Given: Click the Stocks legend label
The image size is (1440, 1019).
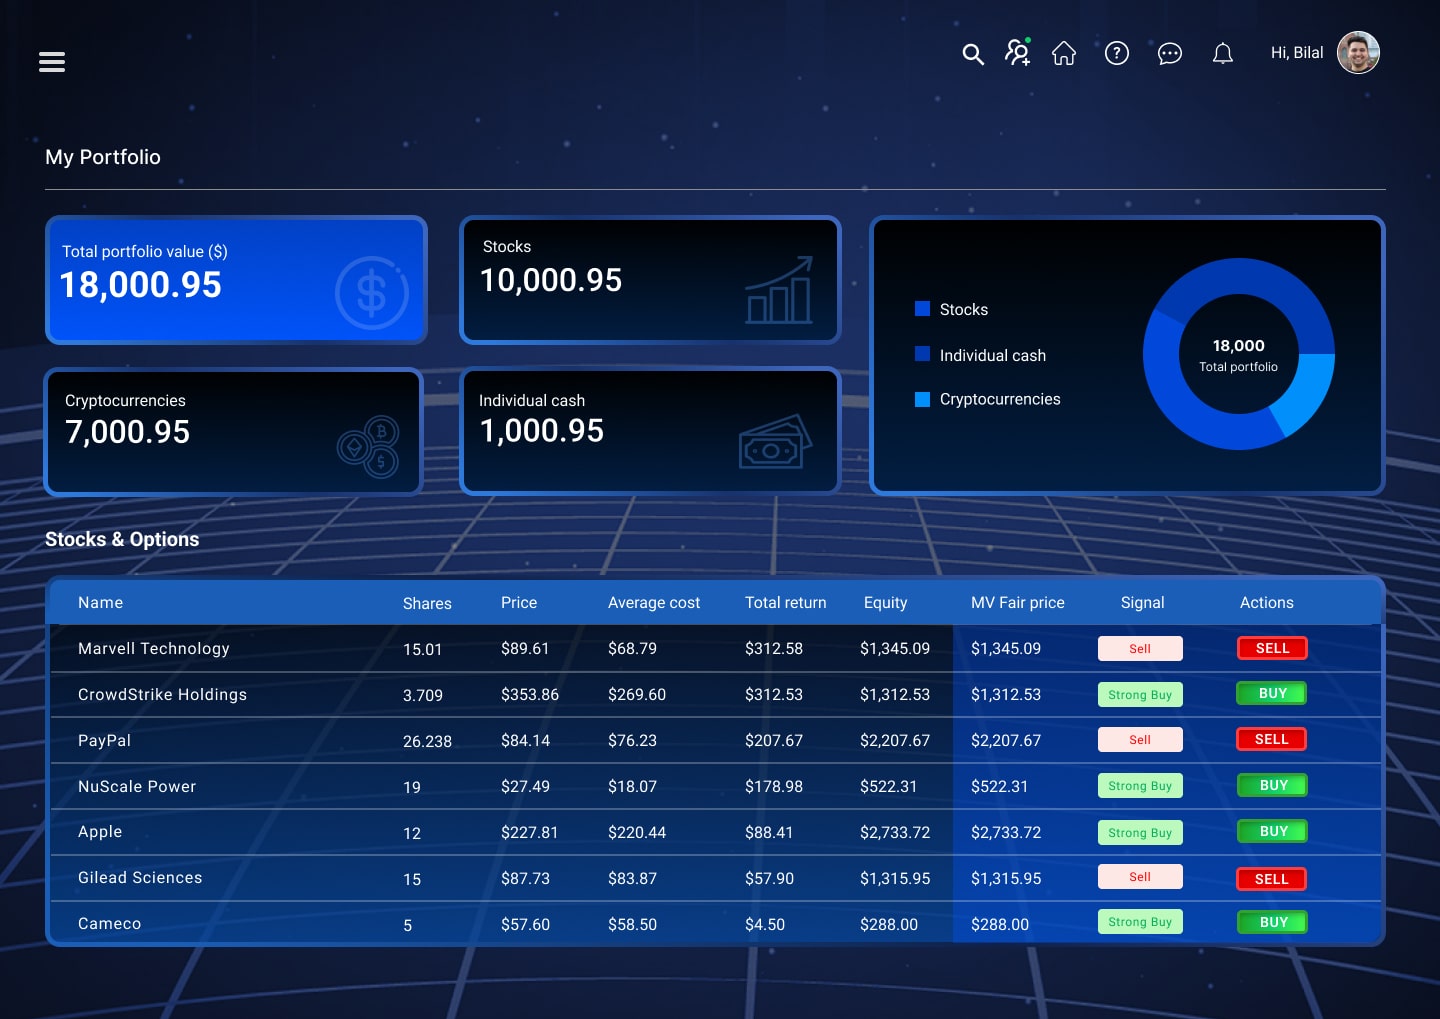Looking at the screenshot, I should (964, 310).
